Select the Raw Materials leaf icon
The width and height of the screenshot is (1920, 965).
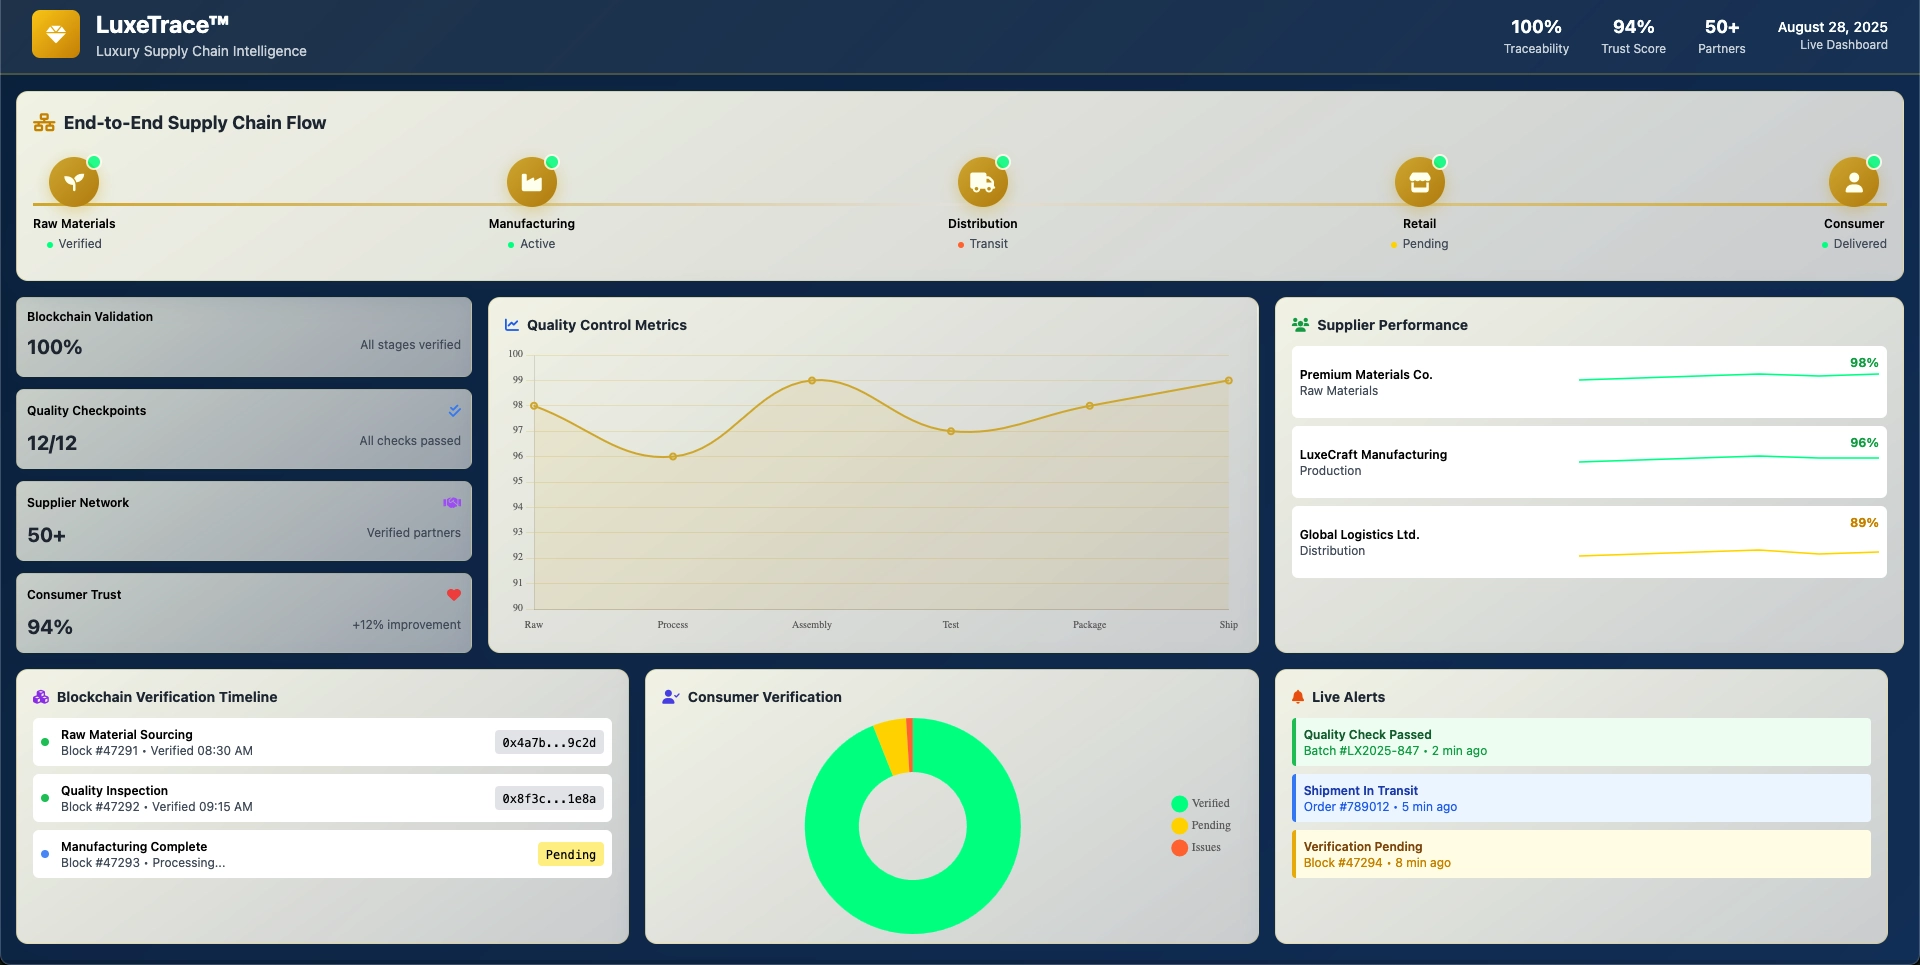73,181
